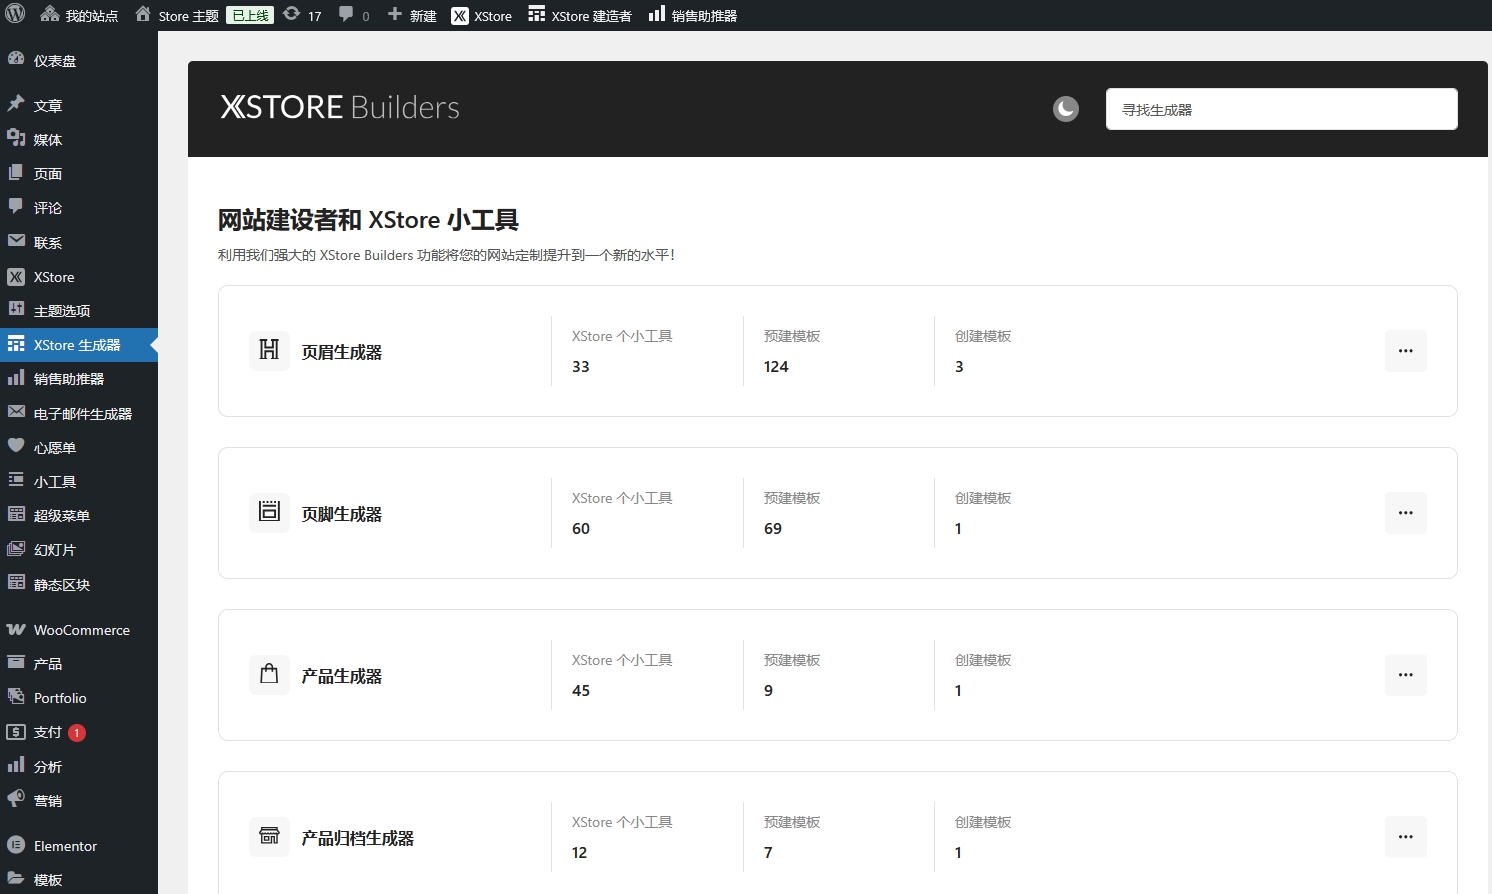Click the WordPress logo icon

click(15, 15)
